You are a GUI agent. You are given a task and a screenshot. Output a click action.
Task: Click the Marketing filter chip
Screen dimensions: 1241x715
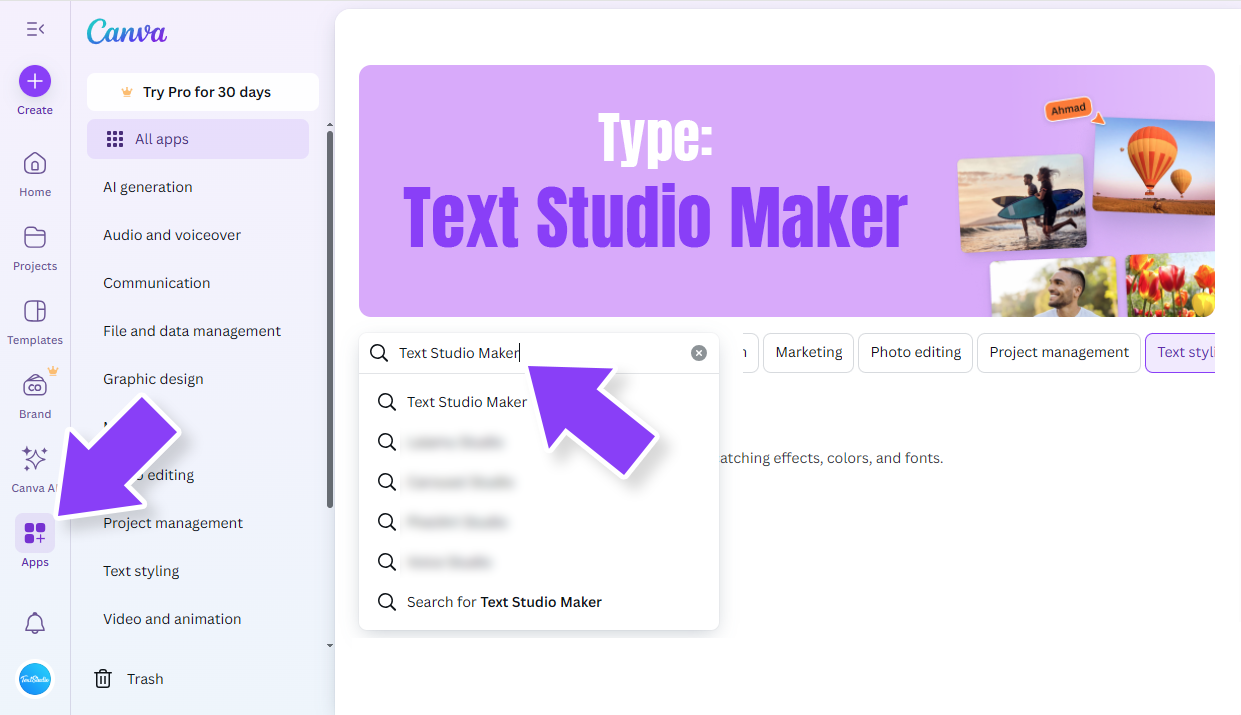pyautogui.click(x=808, y=352)
